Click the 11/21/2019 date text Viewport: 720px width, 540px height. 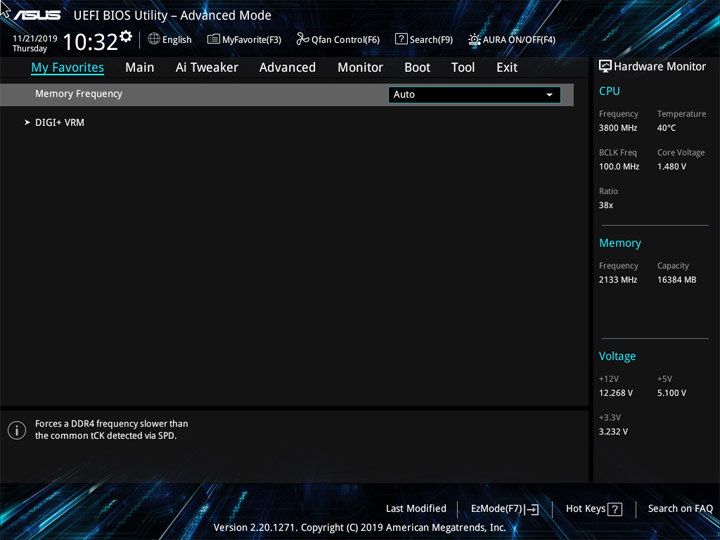(35, 39)
